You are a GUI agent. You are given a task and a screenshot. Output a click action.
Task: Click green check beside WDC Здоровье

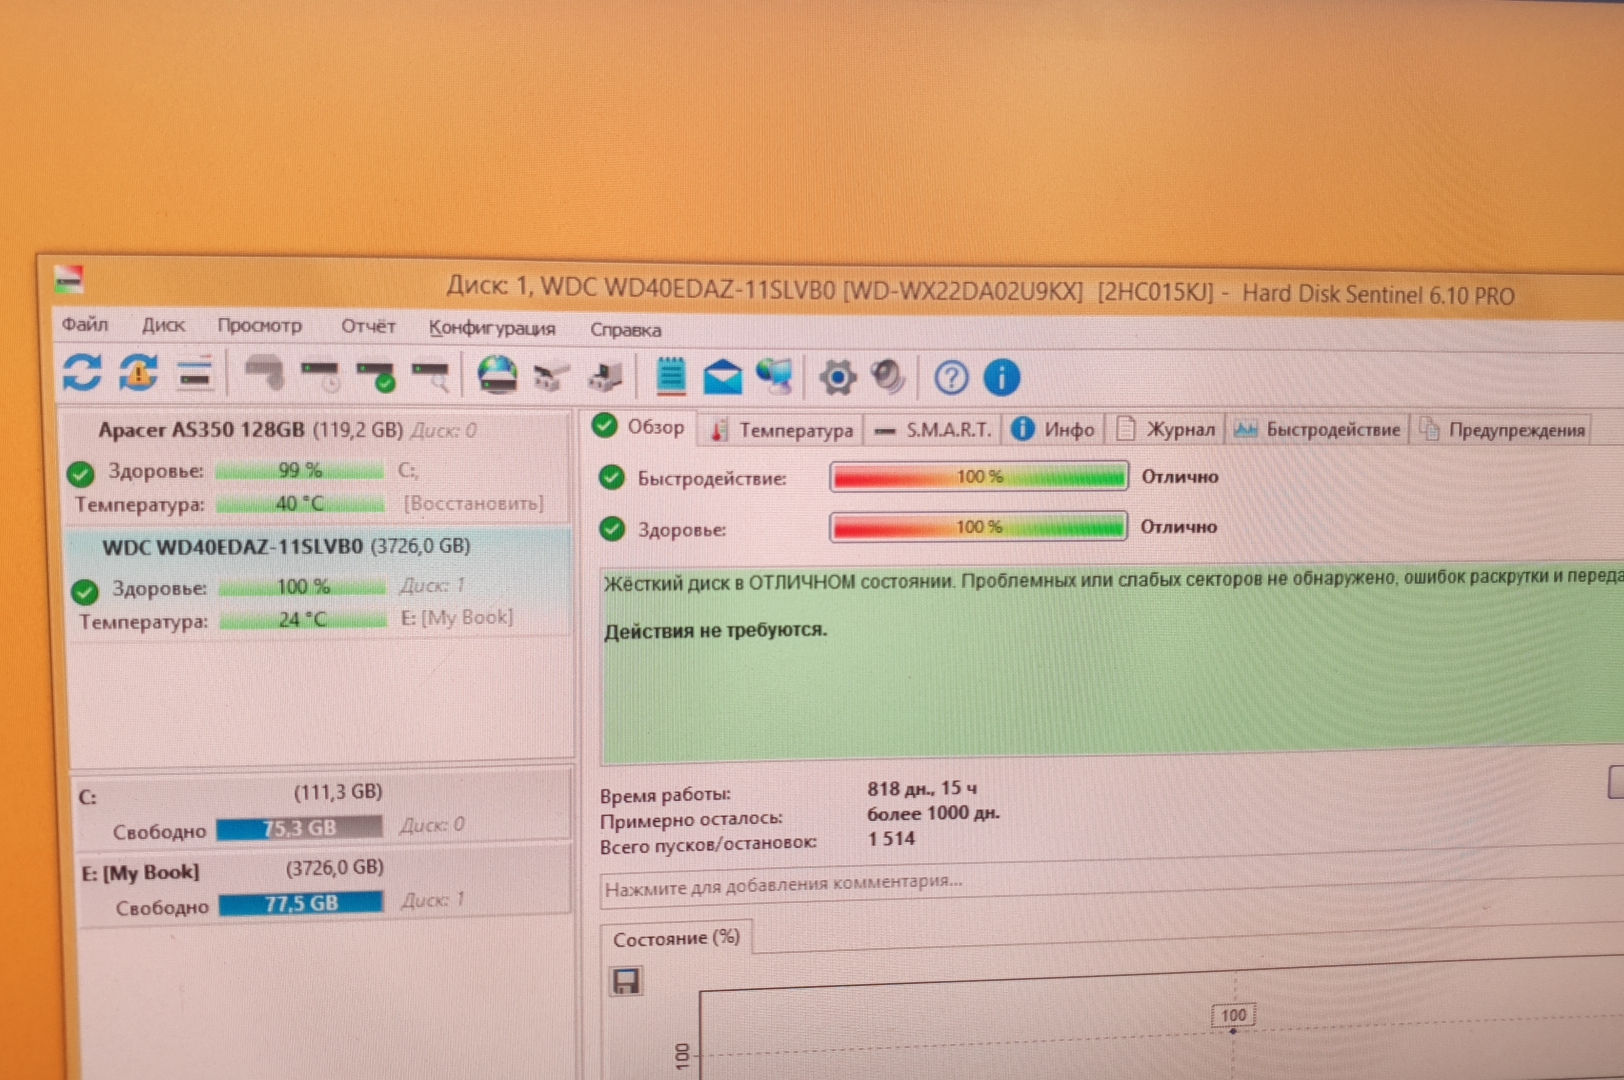[85, 591]
